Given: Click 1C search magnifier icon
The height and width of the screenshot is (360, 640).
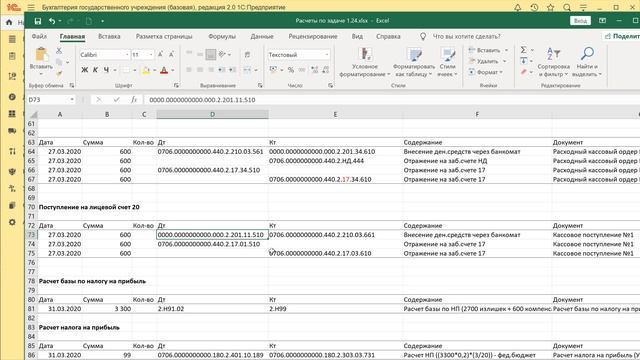Looking at the screenshot, I should pos(567,7).
